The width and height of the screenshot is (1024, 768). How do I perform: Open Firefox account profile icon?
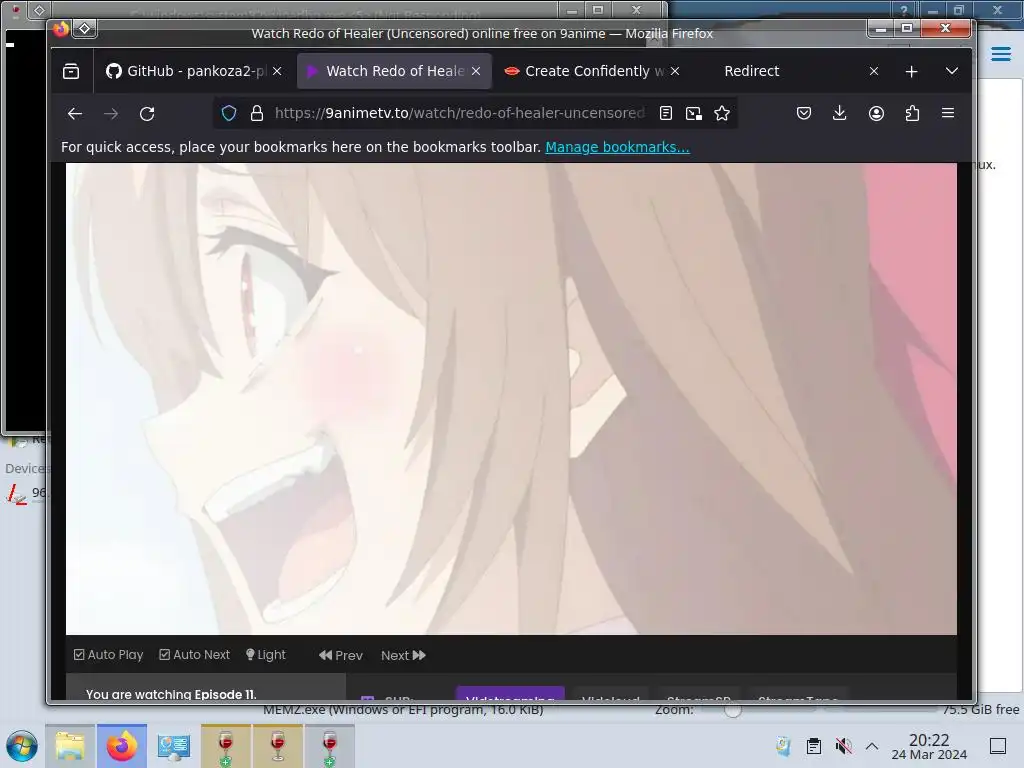click(x=876, y=114)
